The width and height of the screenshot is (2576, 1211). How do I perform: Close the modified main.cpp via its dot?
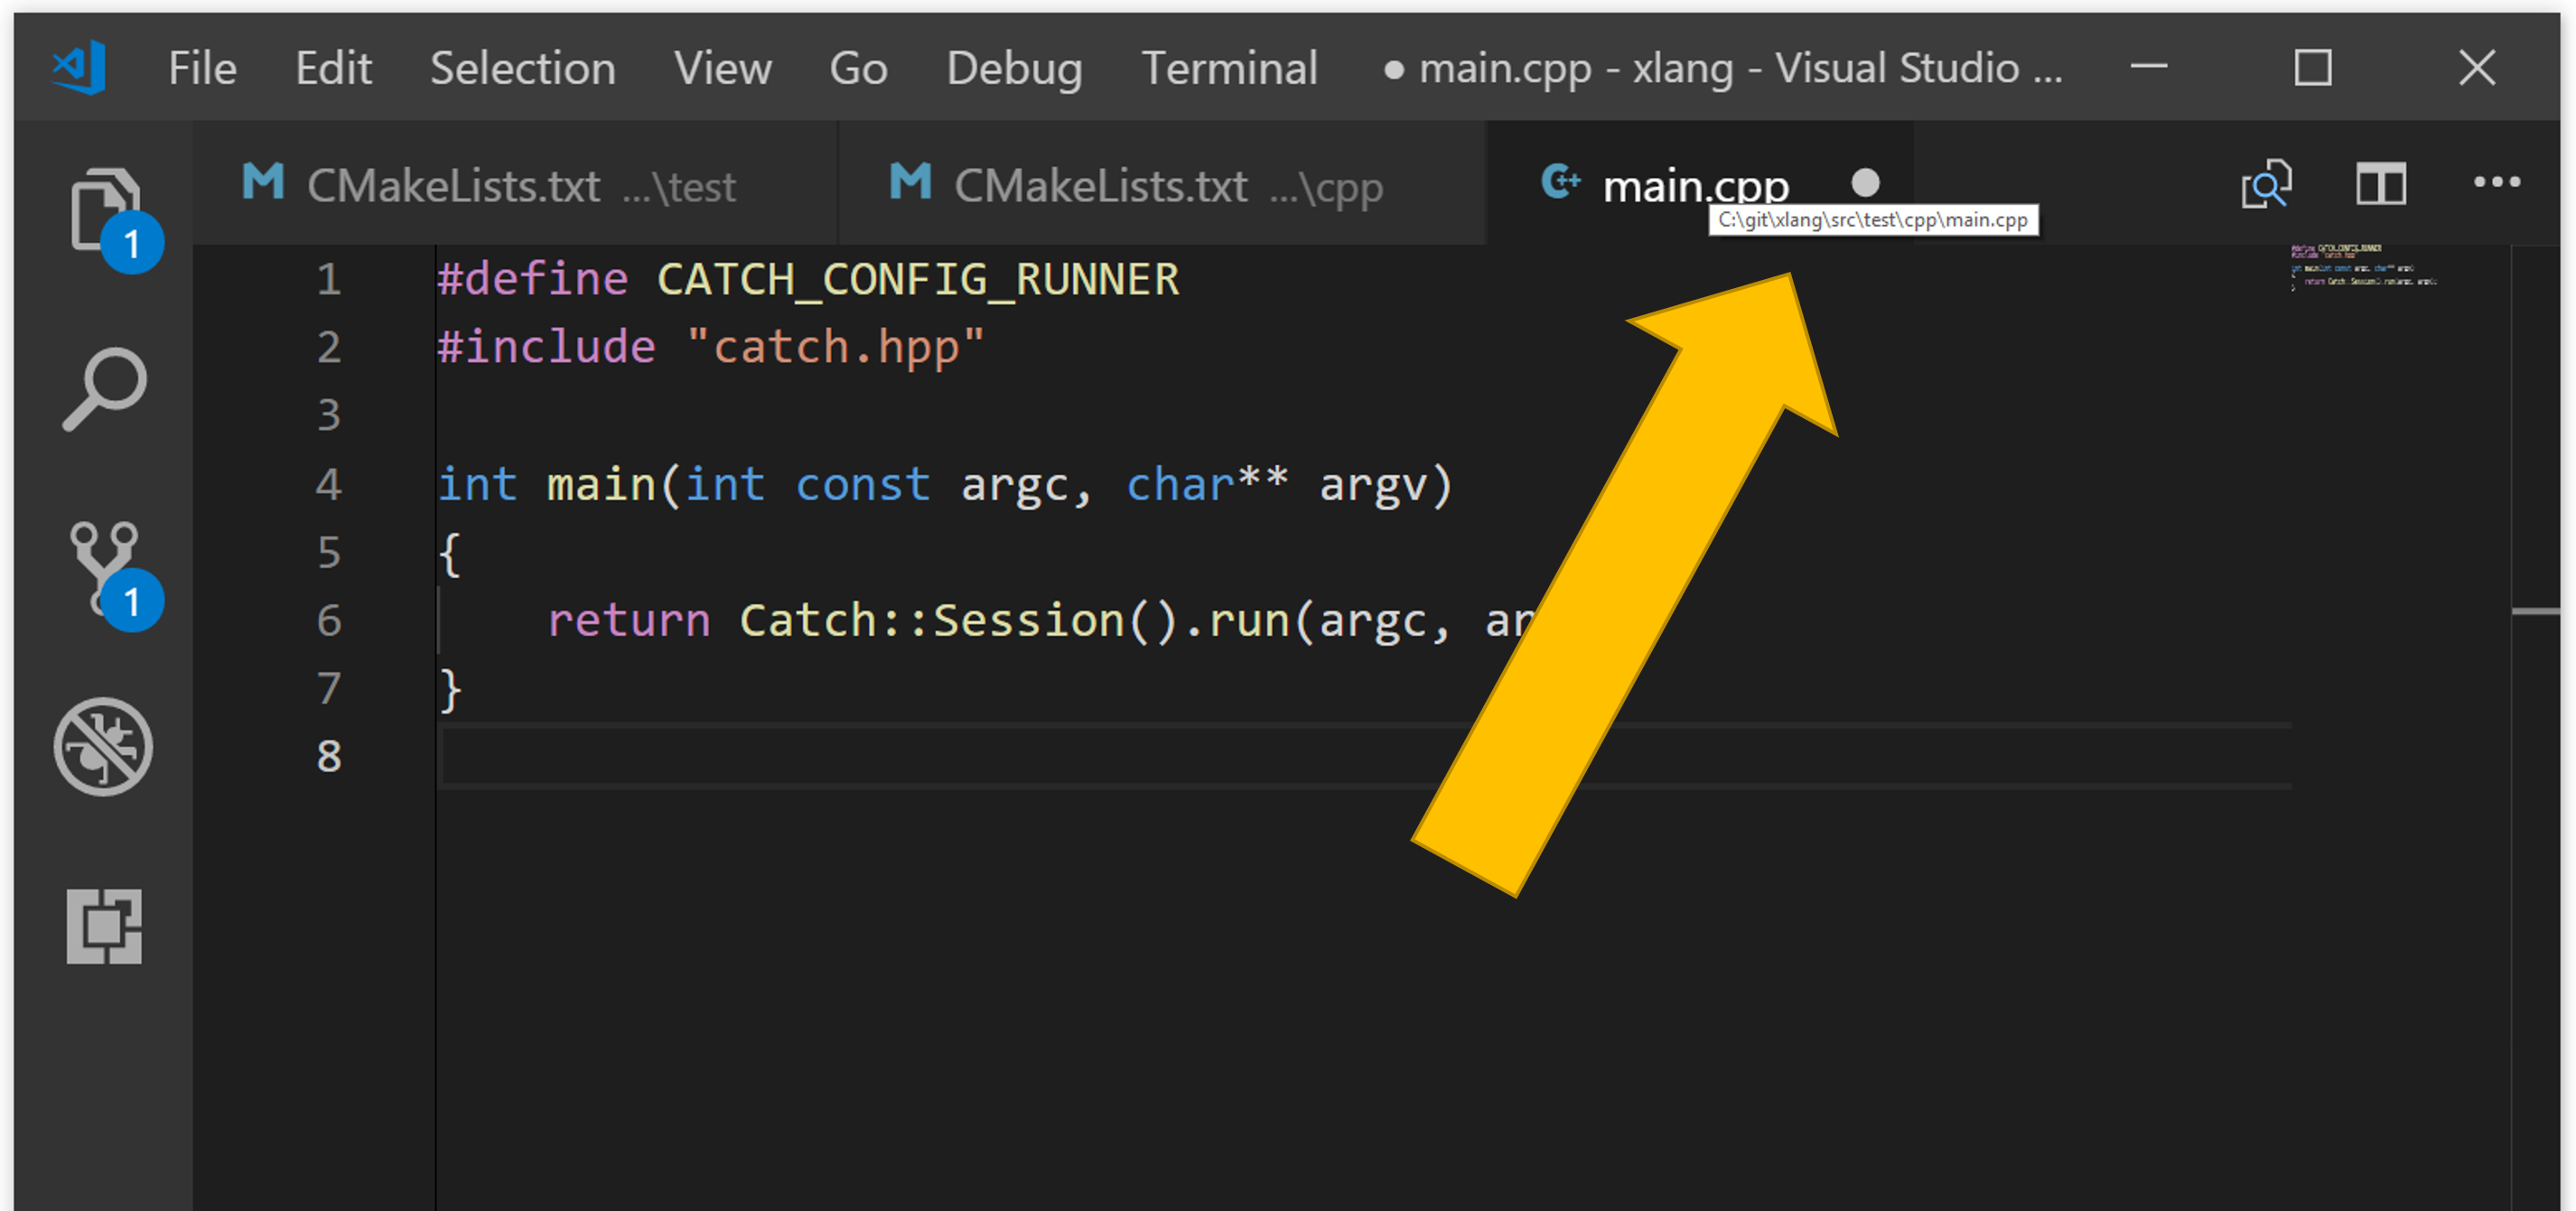tap(1863, 184)
